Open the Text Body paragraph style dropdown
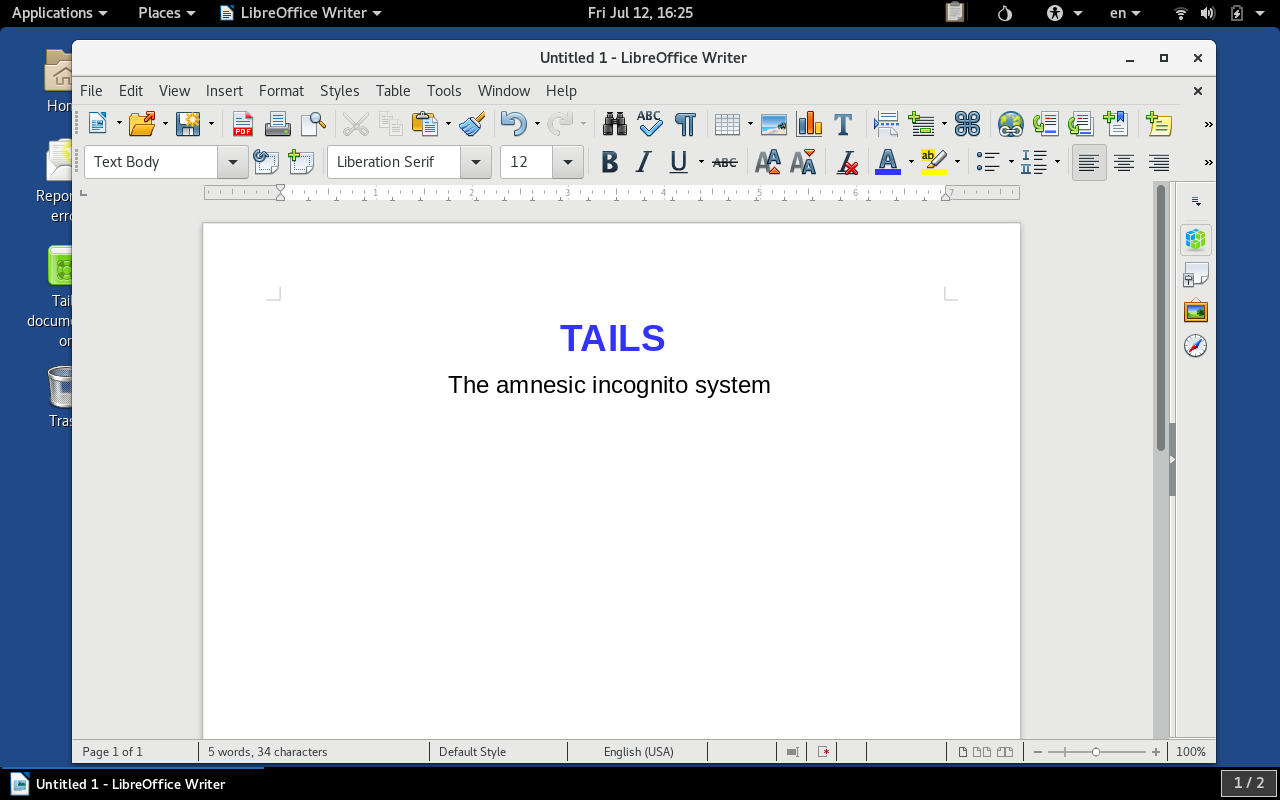The image size is (1280, 800). 233,162
